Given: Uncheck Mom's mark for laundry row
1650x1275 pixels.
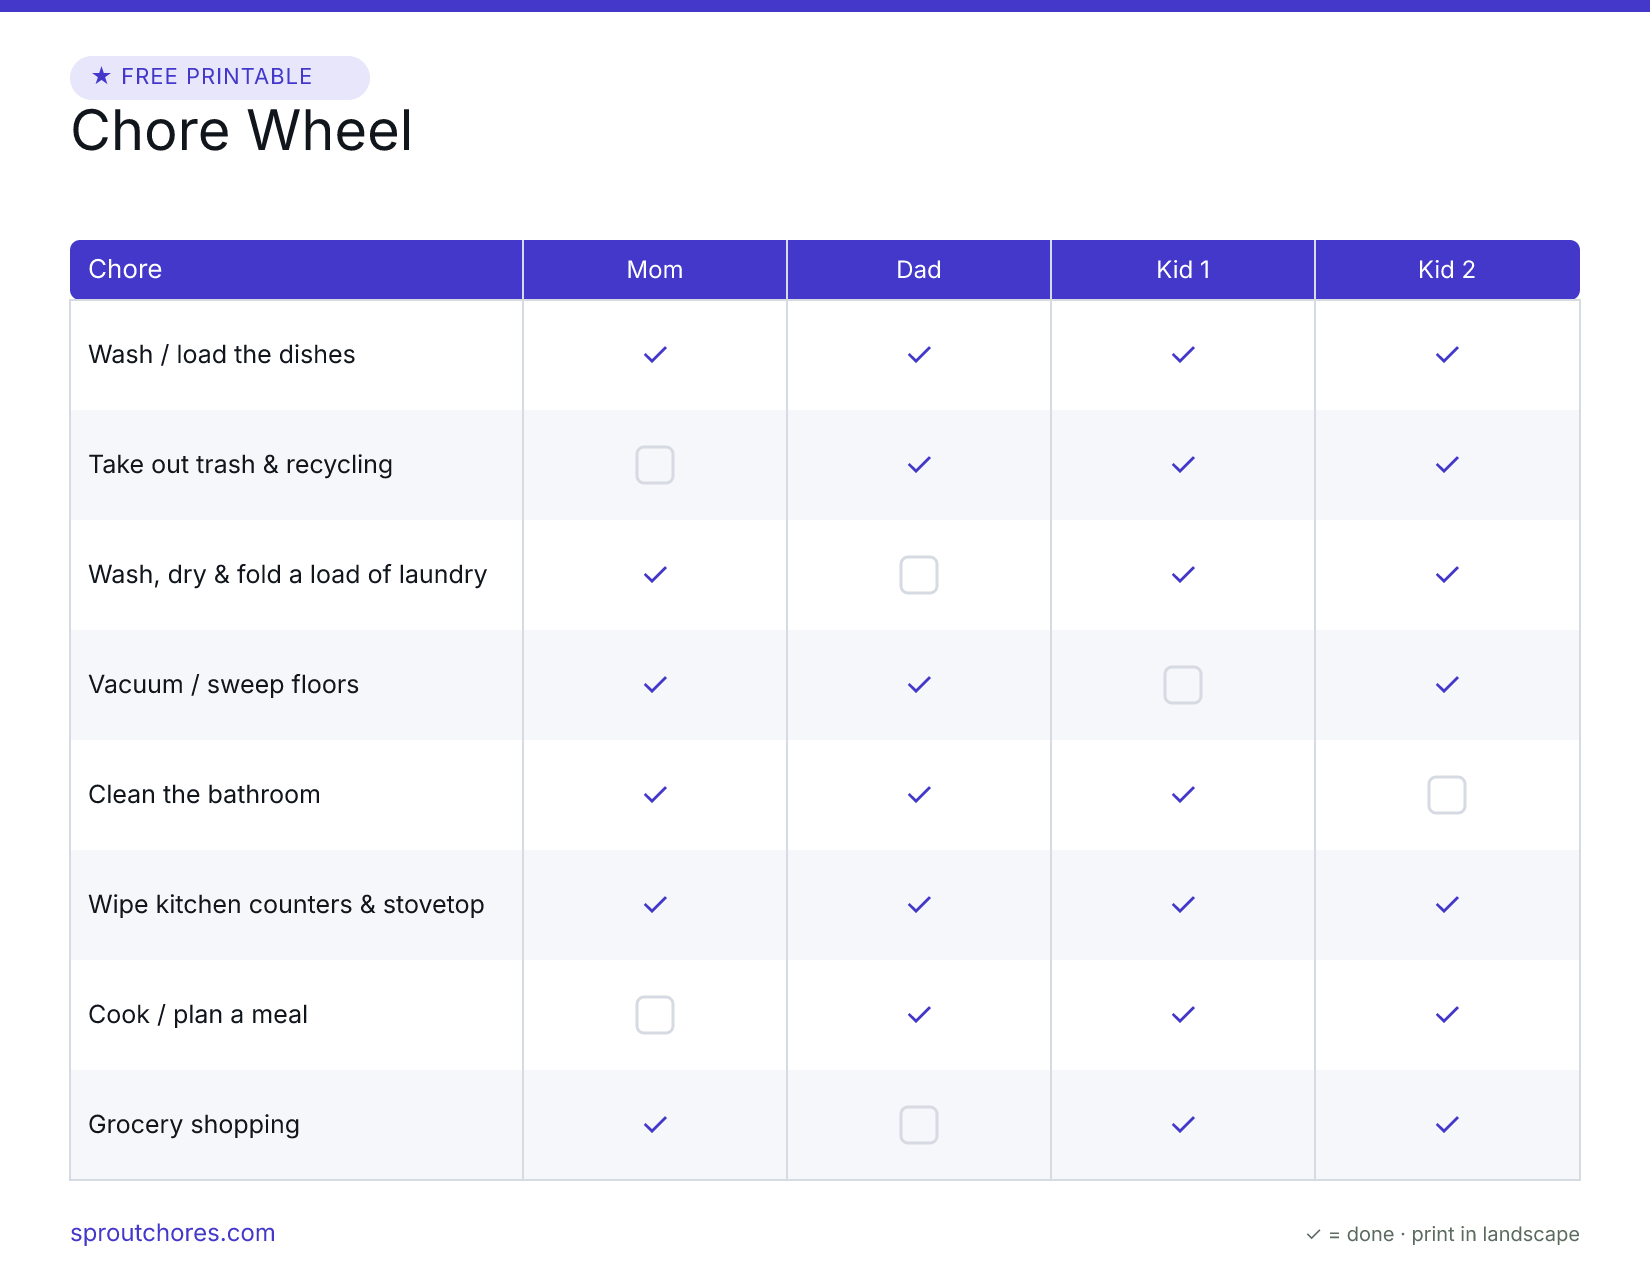Looking at the screenshot, I should (x=655, y=575).
